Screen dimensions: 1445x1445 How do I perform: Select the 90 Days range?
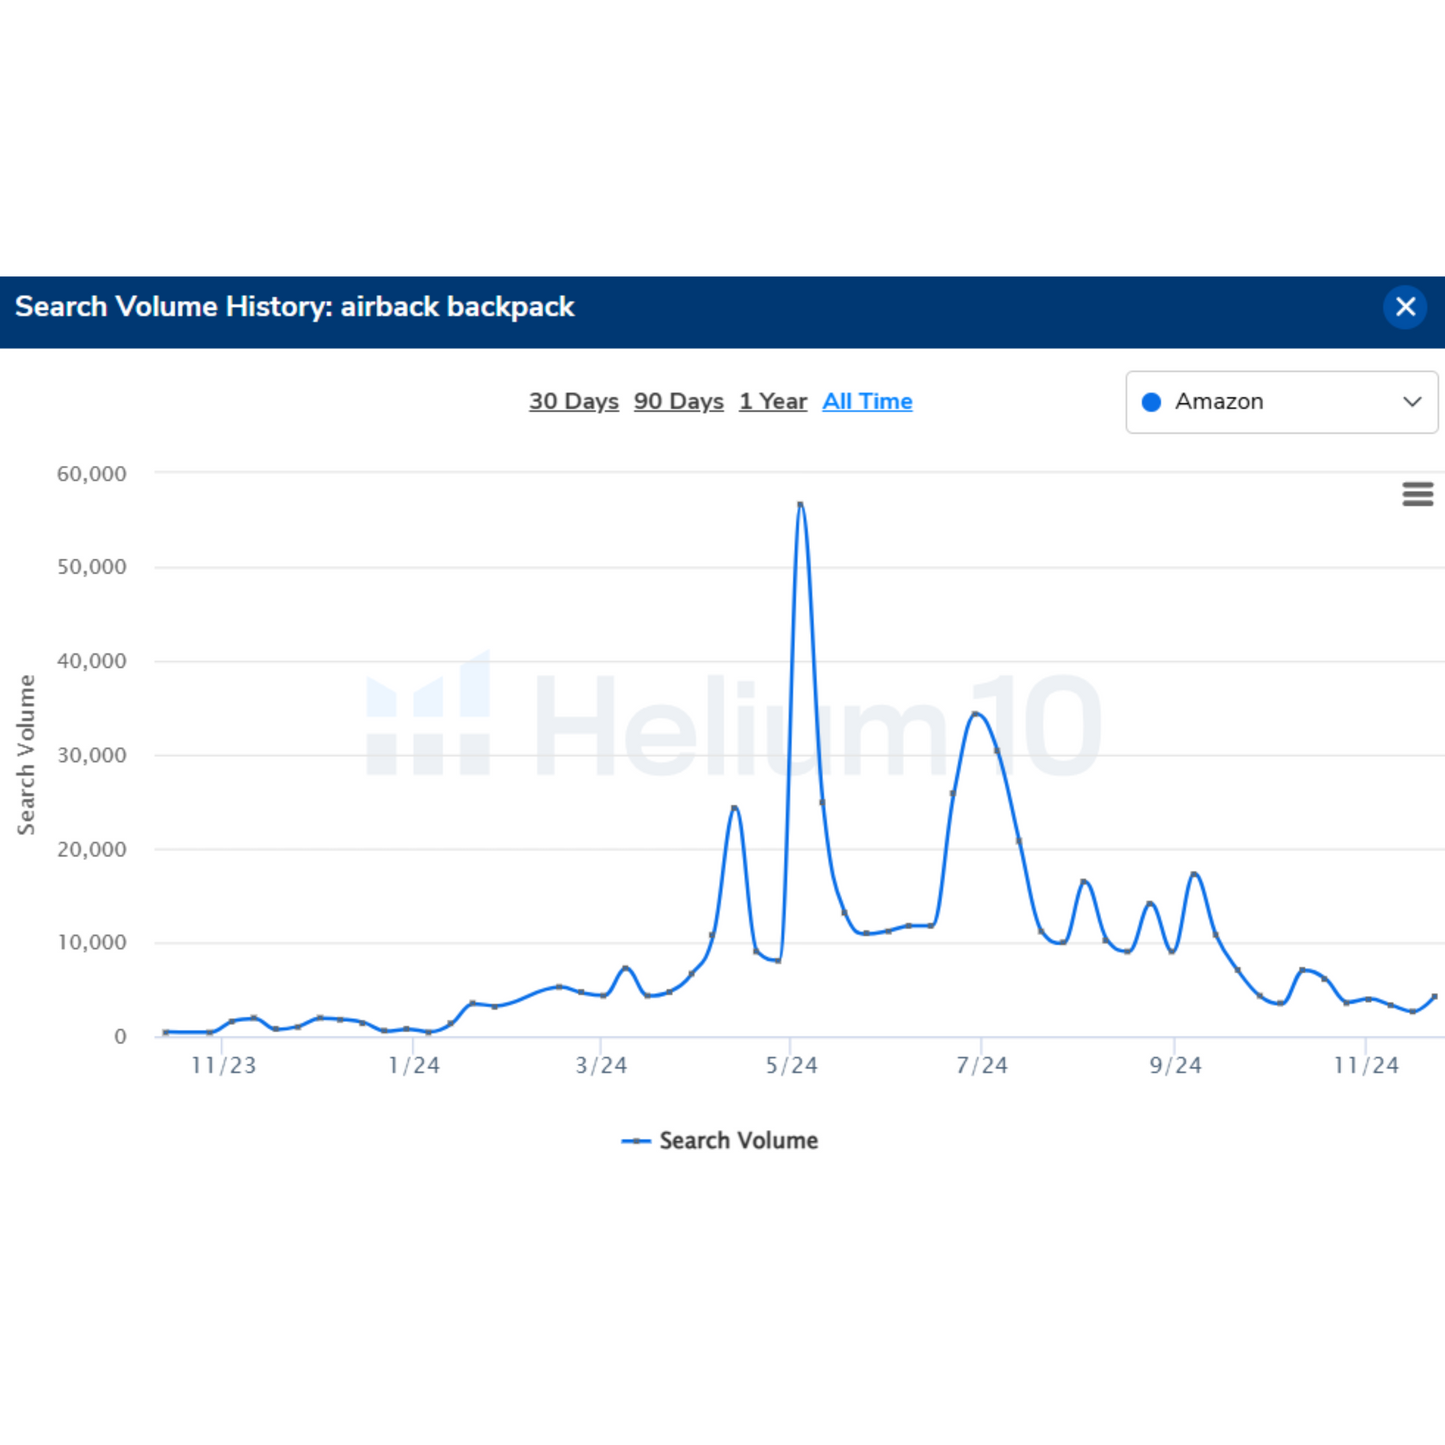[679, 401]
